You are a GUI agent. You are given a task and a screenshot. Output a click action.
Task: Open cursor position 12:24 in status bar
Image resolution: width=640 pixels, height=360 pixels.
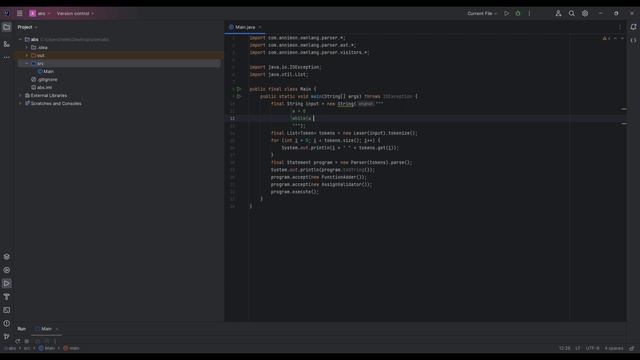pyautogui.click(x=564, y=349)
